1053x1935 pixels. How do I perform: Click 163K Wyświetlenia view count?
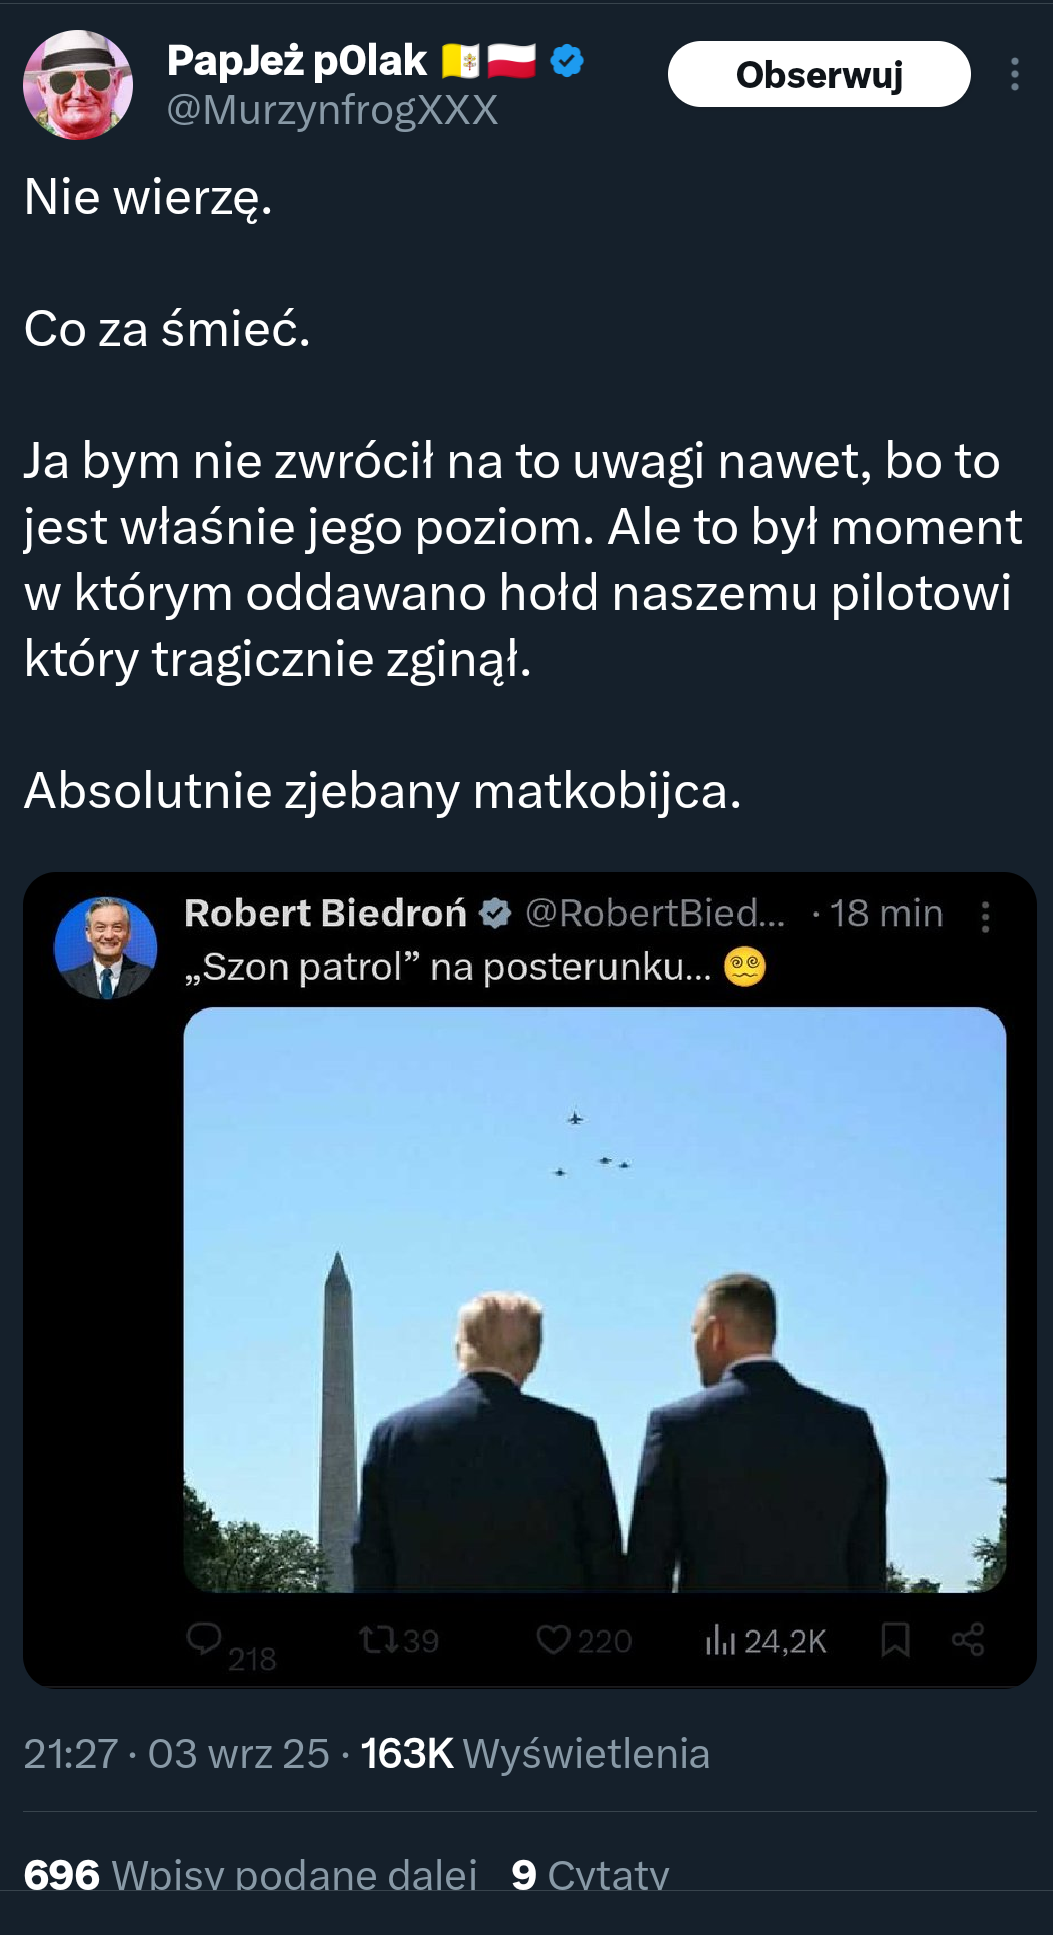tap(535, 1753)
